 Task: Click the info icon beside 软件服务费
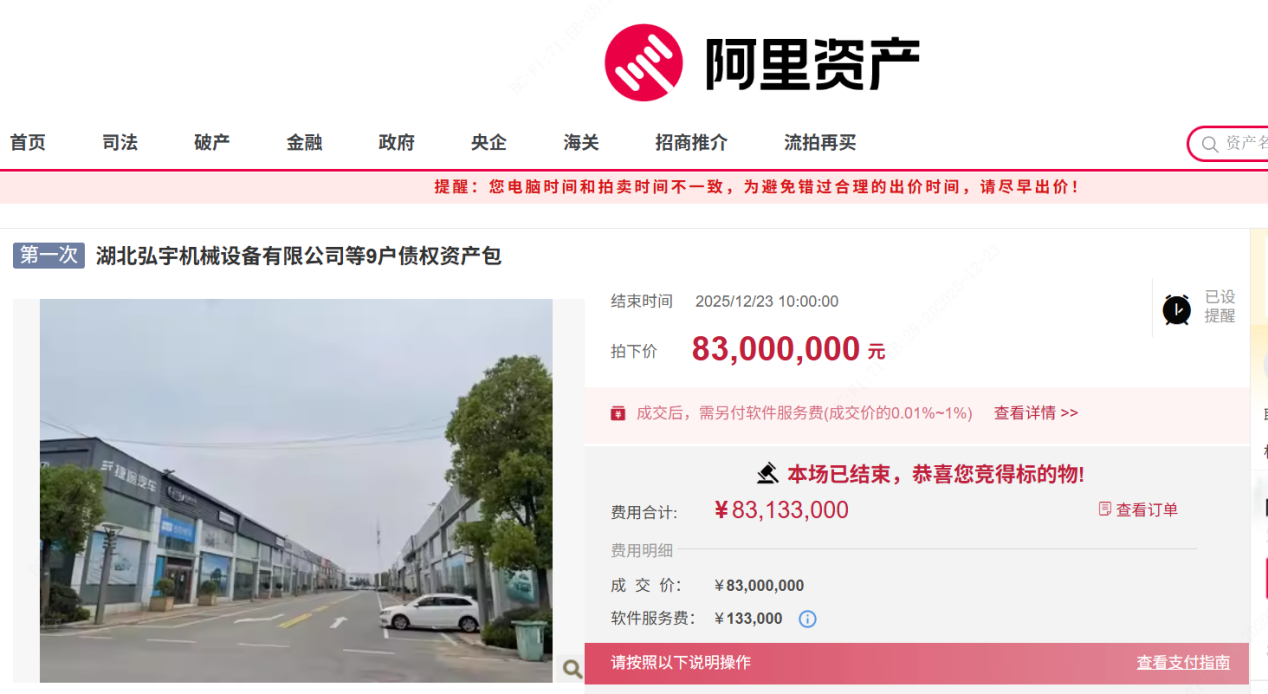coord(808,619)
